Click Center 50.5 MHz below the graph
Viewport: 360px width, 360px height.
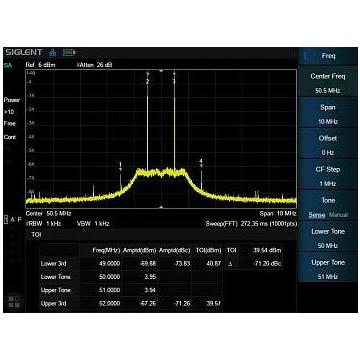pos(48,213)
